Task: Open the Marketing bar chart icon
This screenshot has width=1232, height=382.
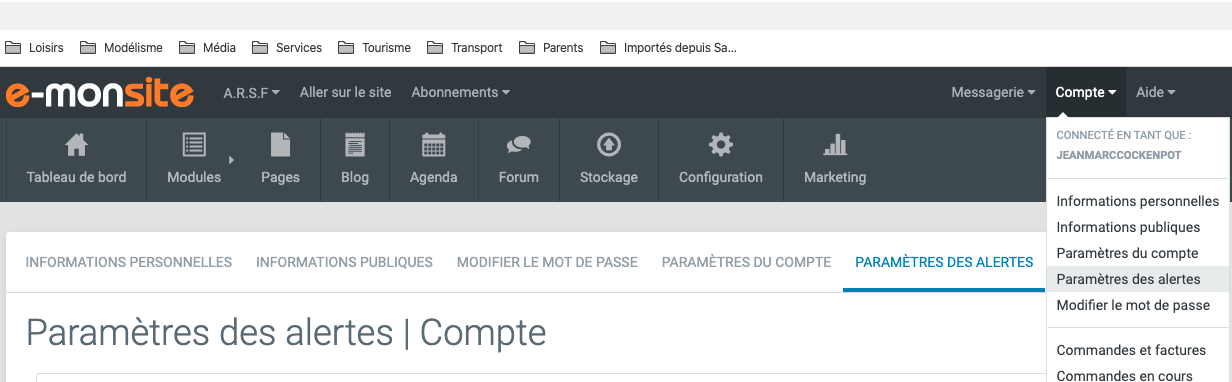Action: 835,145
